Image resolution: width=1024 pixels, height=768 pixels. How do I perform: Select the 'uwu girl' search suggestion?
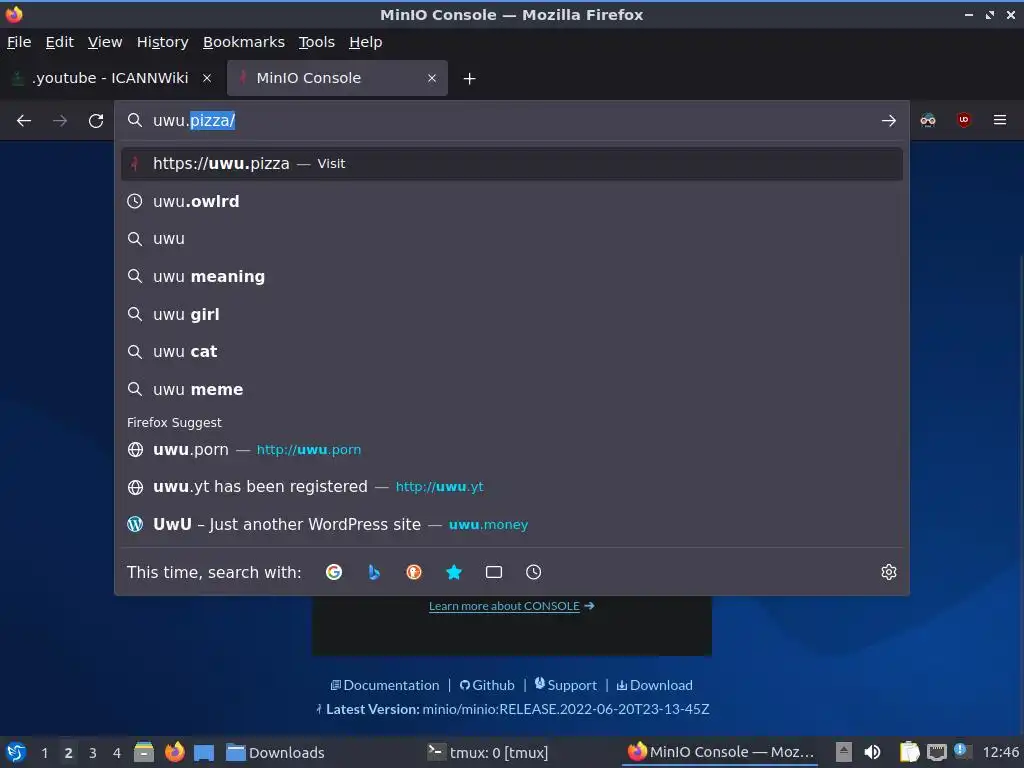(x=511, y=314)
